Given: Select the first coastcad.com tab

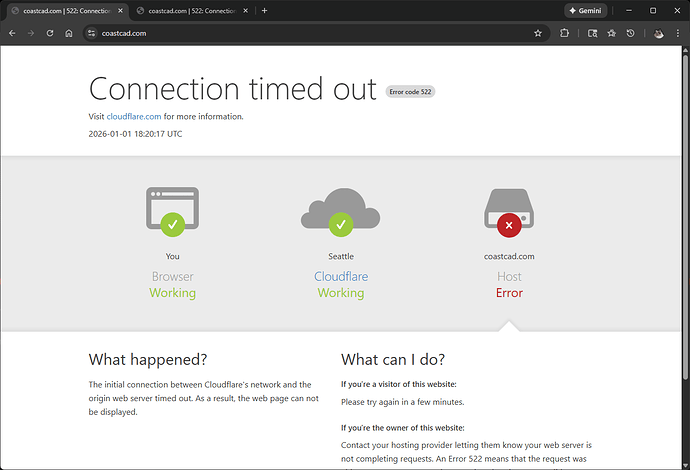Looking at the screenshot, I should pos(60,10).
